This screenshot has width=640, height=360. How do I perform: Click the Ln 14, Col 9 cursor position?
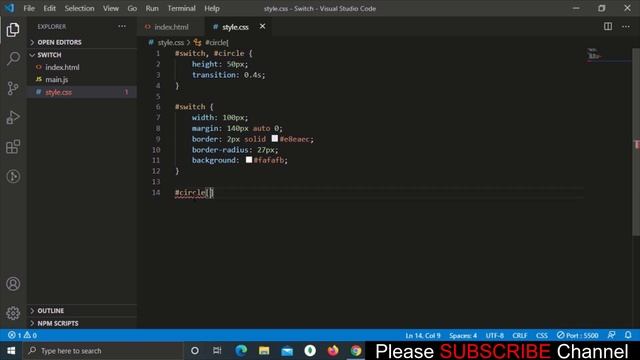(423, 335)
